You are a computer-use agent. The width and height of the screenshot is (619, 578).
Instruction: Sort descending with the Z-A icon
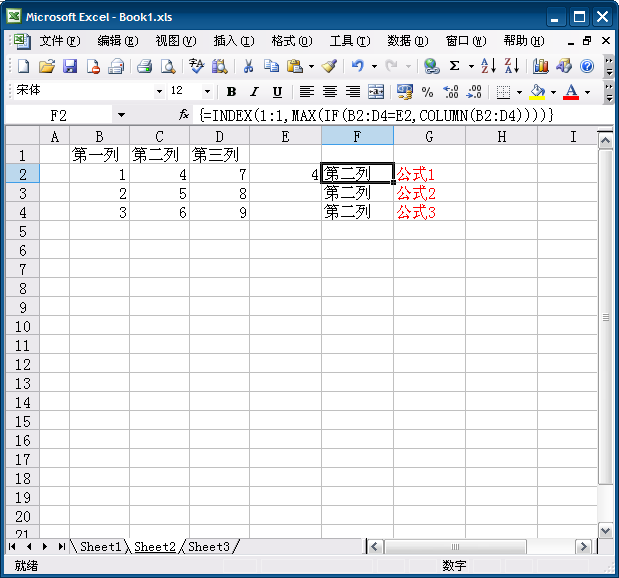(x=512, y=66)
